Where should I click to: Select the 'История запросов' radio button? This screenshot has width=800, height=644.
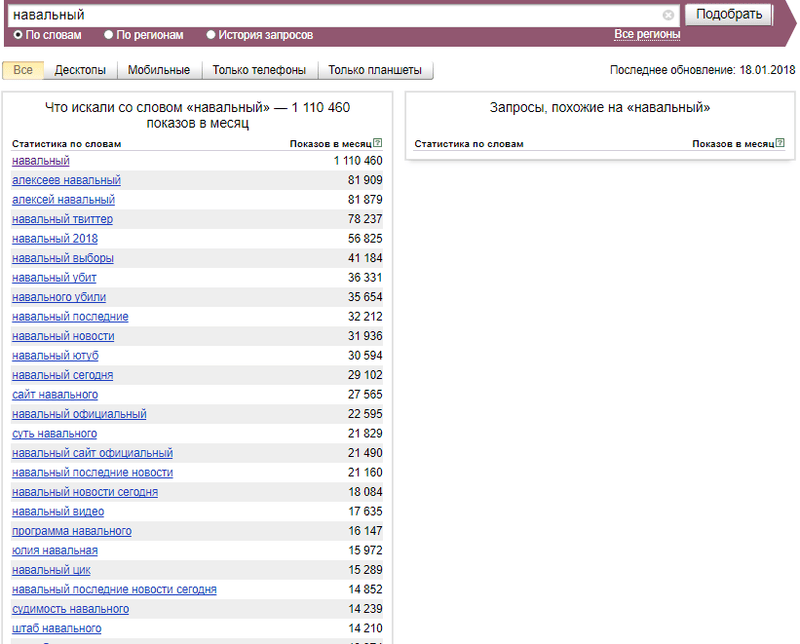[211, 35]
